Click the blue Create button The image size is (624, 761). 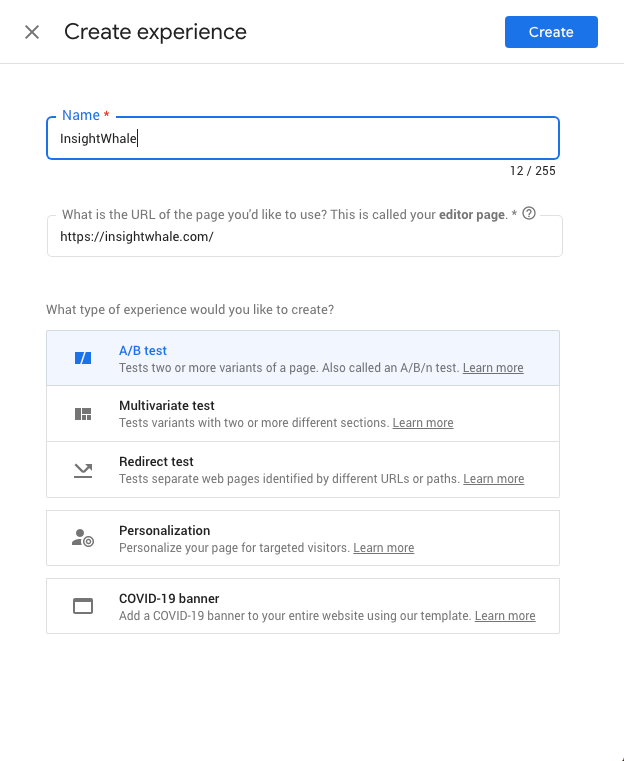point(551,32)
